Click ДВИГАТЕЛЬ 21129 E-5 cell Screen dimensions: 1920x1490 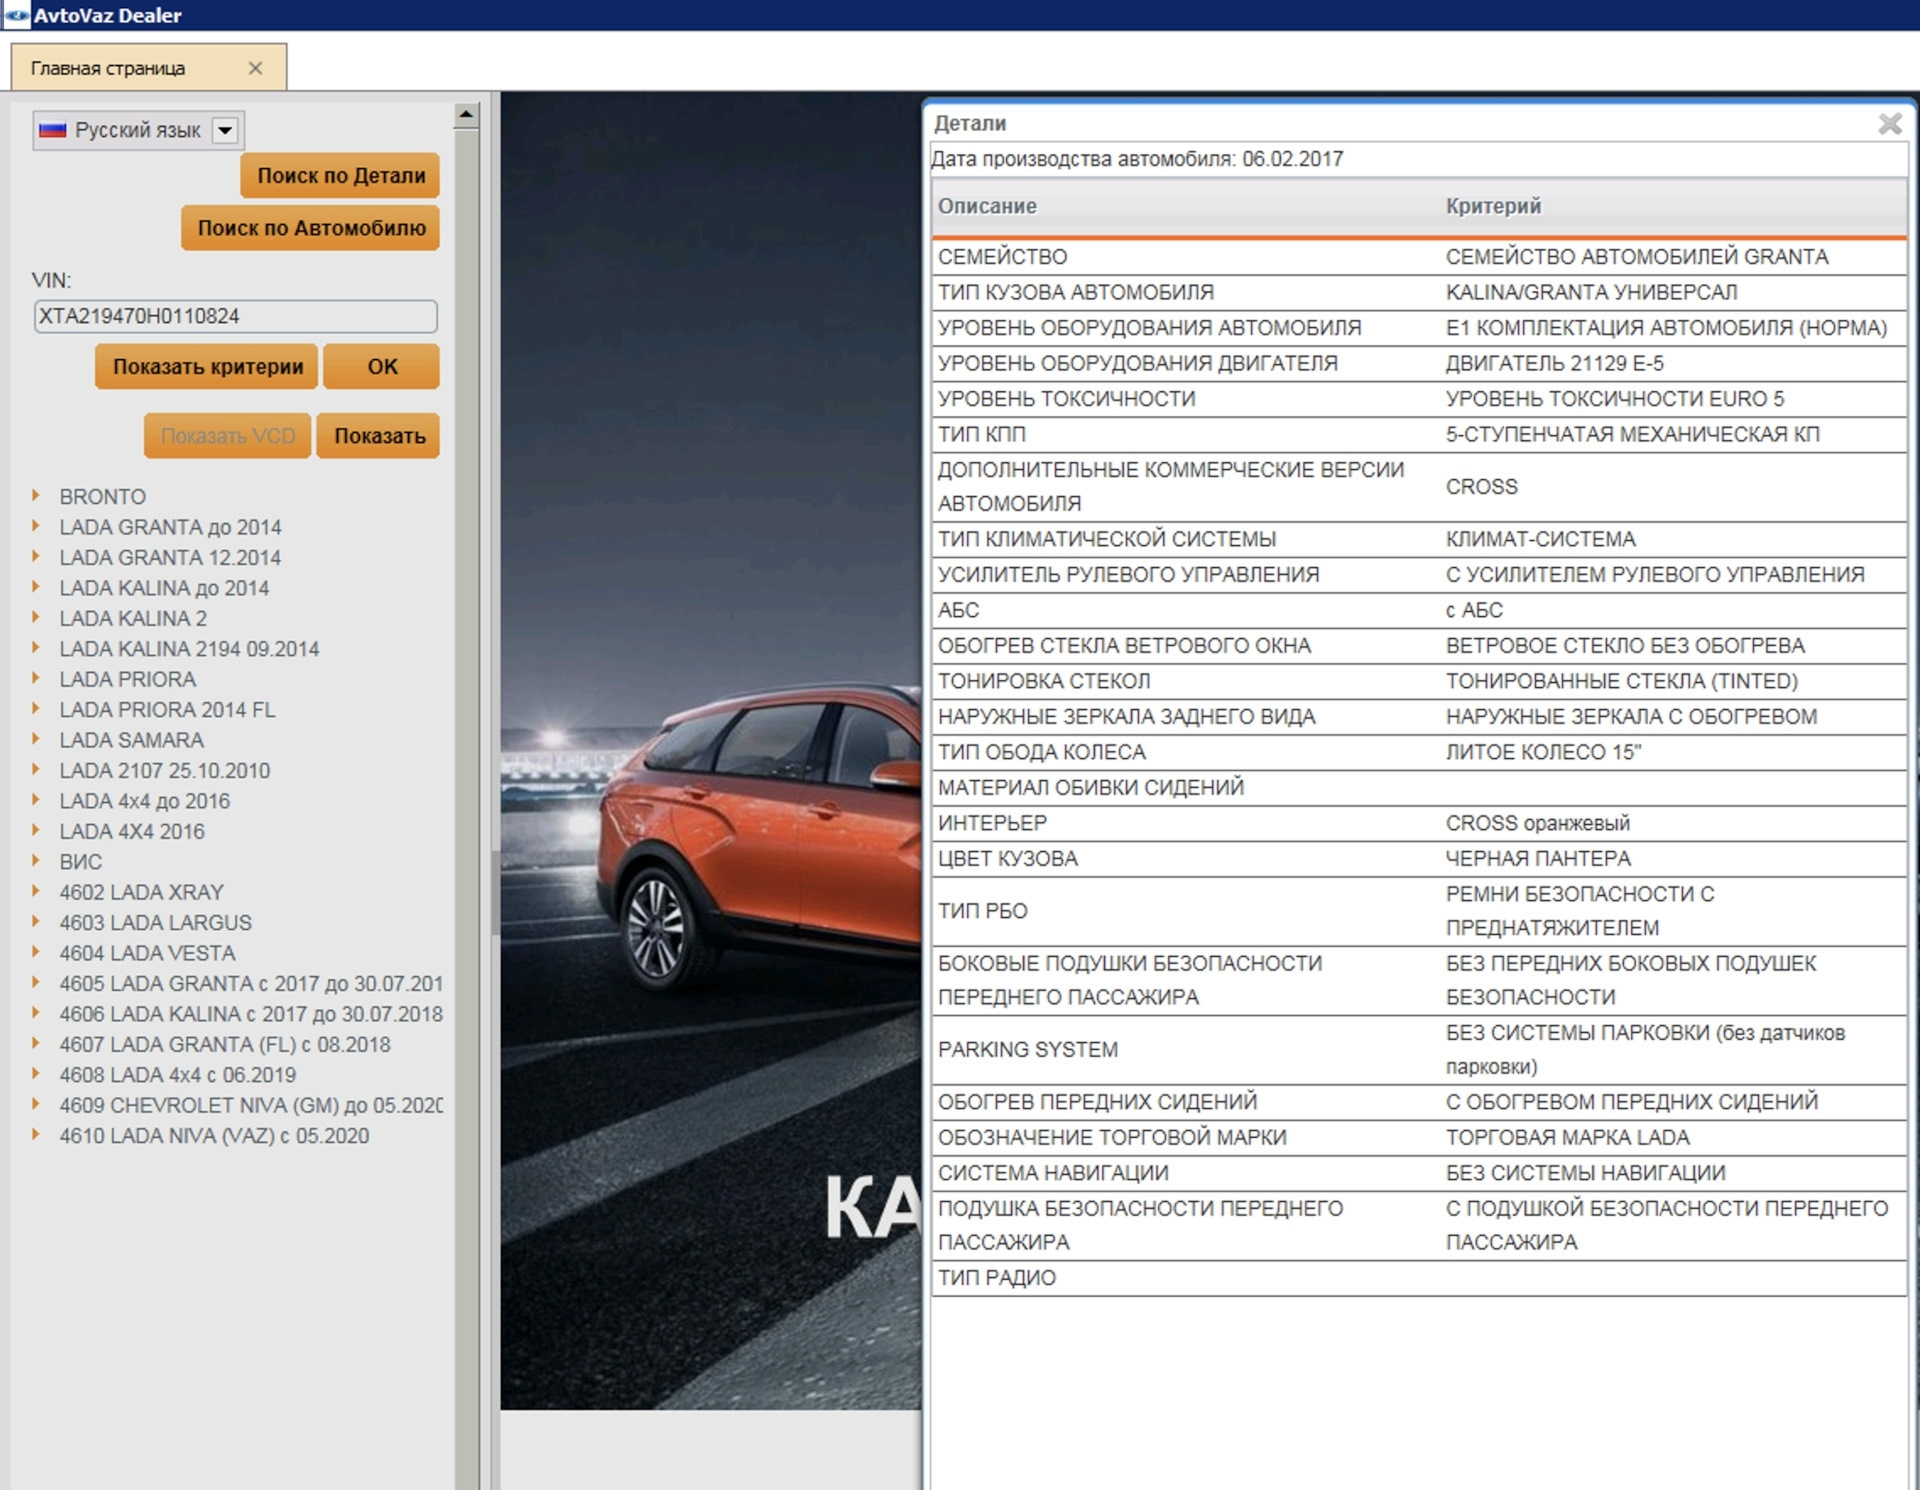[x=1554, y=363]
